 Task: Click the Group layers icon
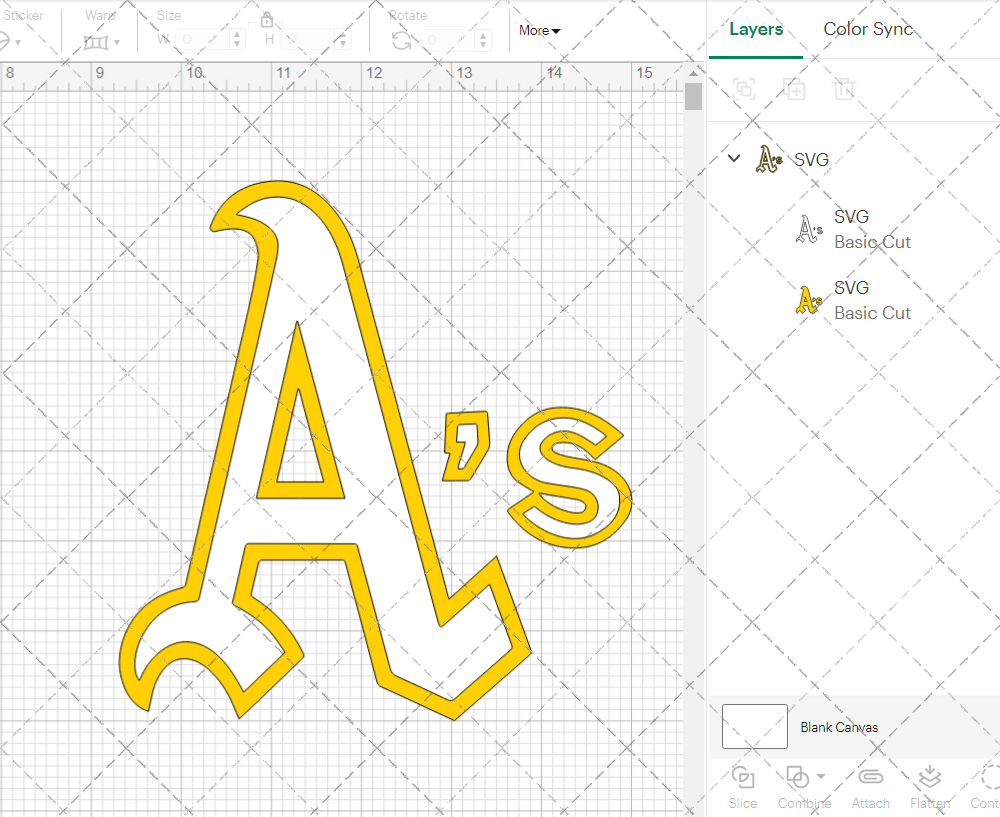(x=744, y=89)
